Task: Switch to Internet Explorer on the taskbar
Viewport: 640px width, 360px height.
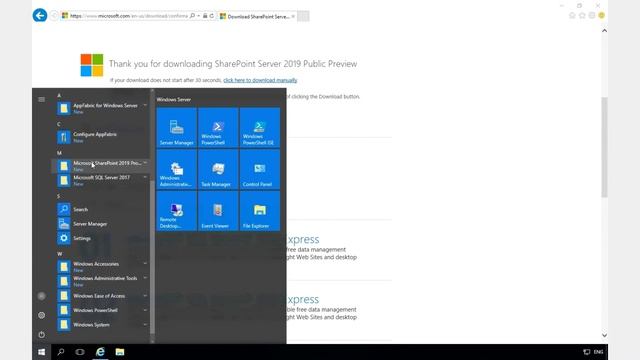Action: point(100,352)
